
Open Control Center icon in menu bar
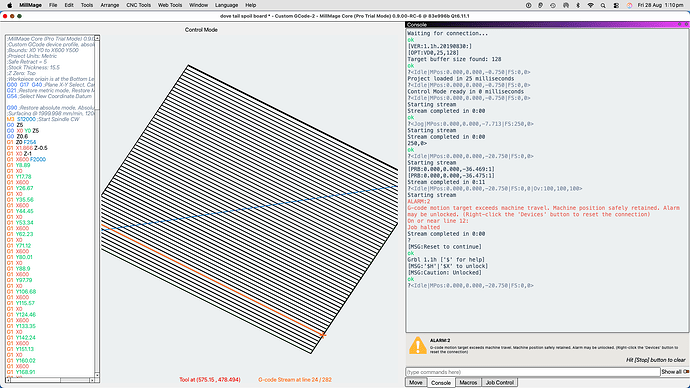point(616,5)
